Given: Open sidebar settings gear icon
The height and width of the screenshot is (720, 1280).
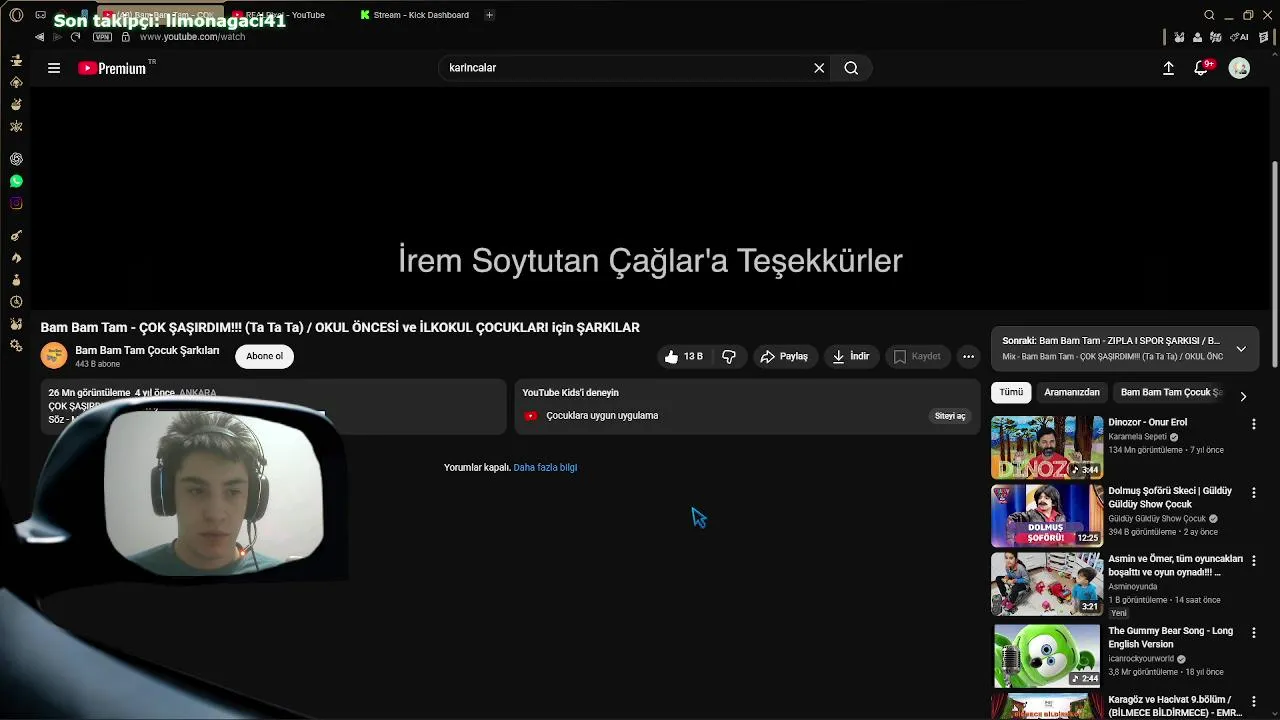Looking at the screenshot, I should (16, 346).
